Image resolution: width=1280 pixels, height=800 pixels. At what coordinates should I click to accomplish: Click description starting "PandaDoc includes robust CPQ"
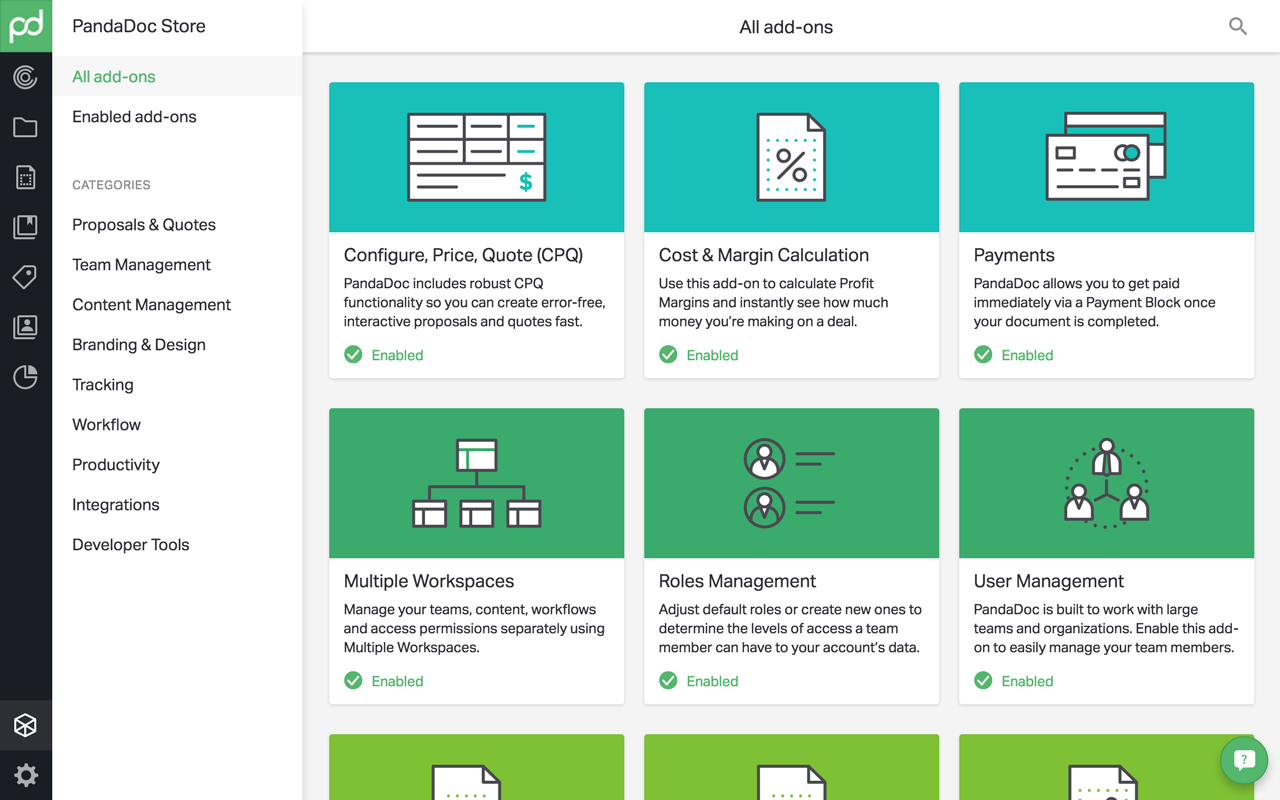[475, 303]
